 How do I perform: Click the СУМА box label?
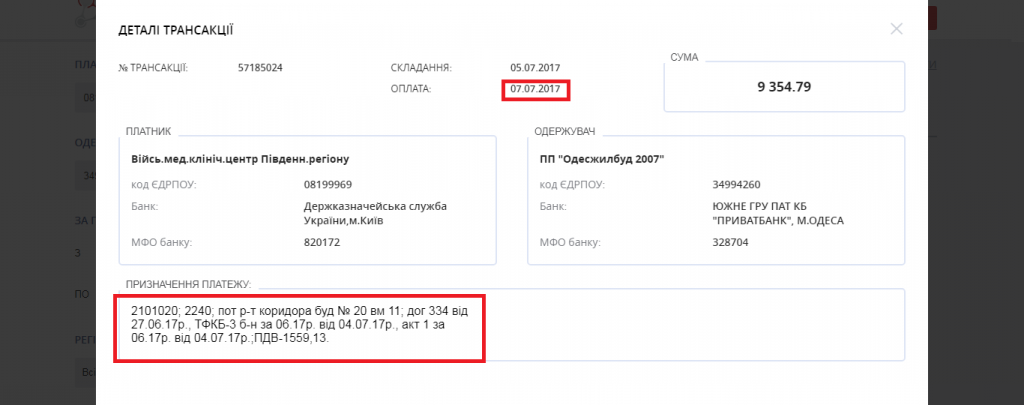pyautogui.click(x=686, y=57)
